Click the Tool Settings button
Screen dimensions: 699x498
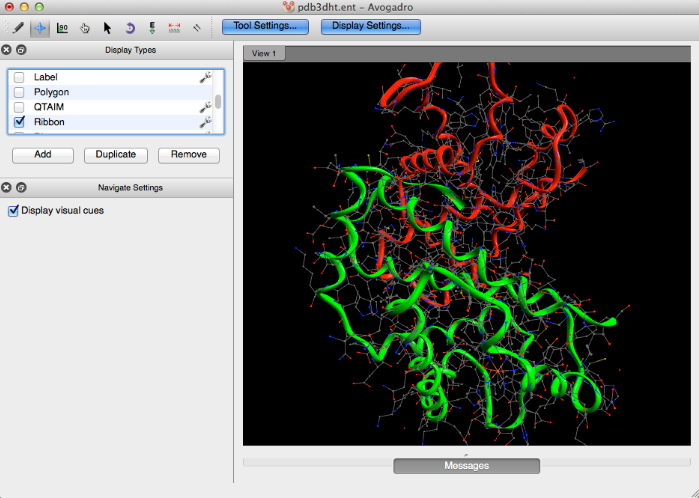pos(264,26)
